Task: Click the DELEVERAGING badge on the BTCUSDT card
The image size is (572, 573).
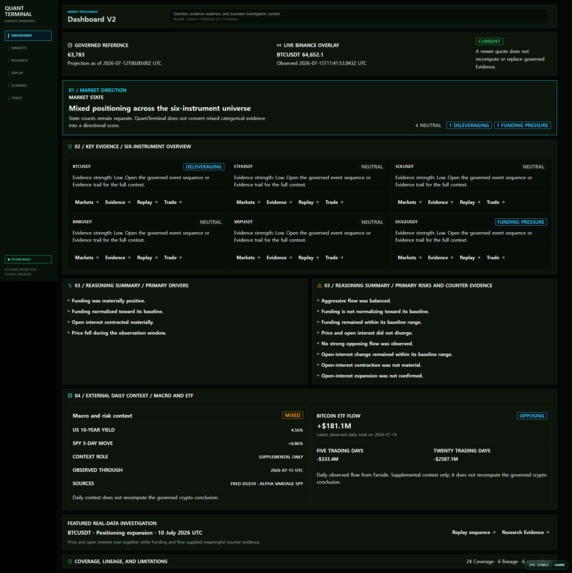Action: [x=204, y=167]
